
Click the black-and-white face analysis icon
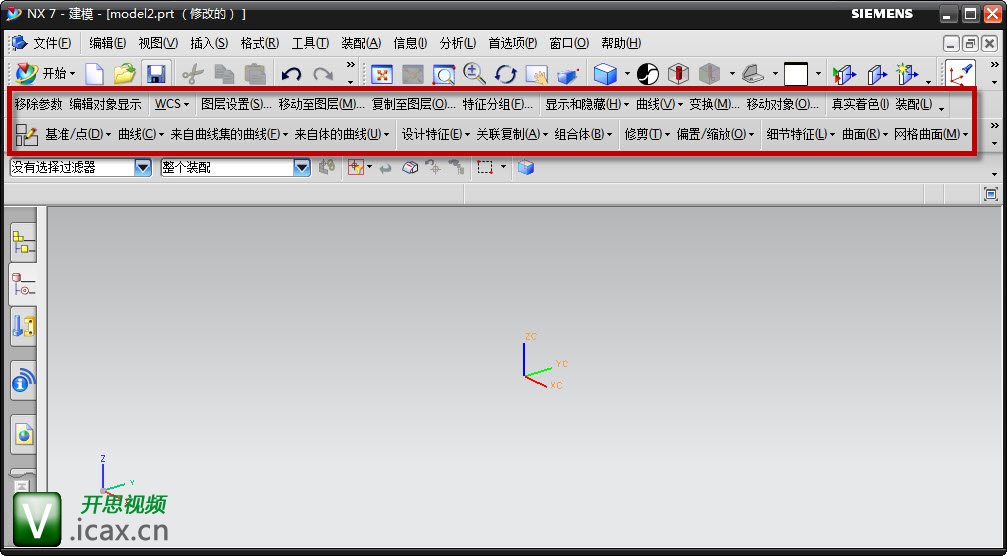[647, 74]
